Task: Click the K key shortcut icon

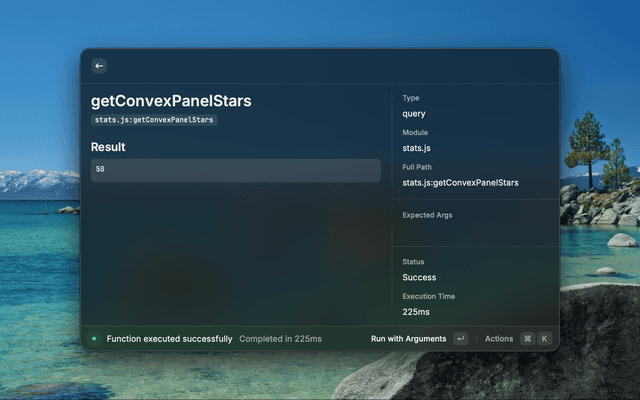Action: (545, 339)
